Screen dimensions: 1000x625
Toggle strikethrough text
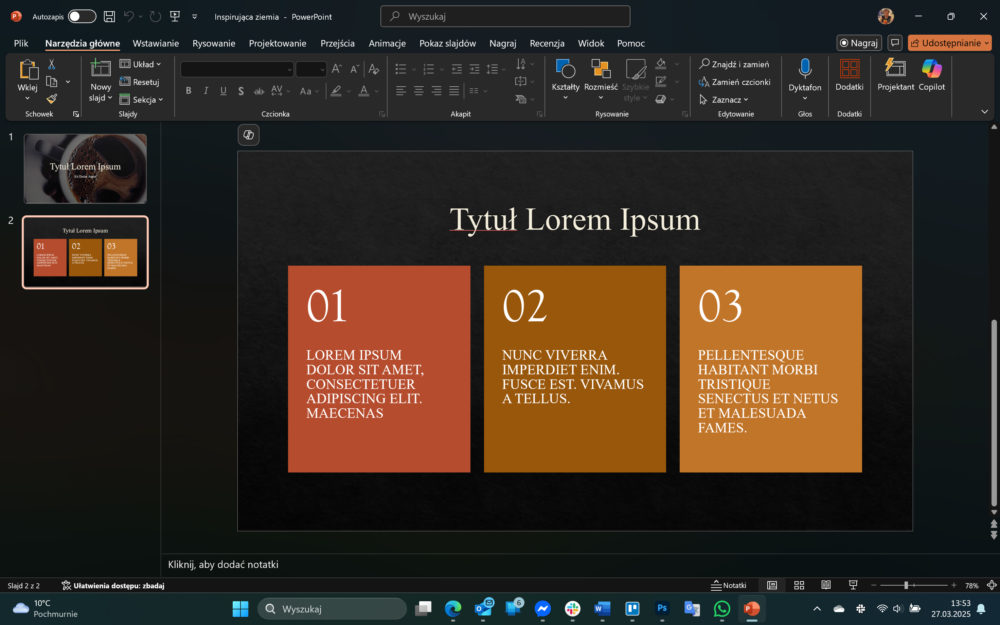point(259,91)
